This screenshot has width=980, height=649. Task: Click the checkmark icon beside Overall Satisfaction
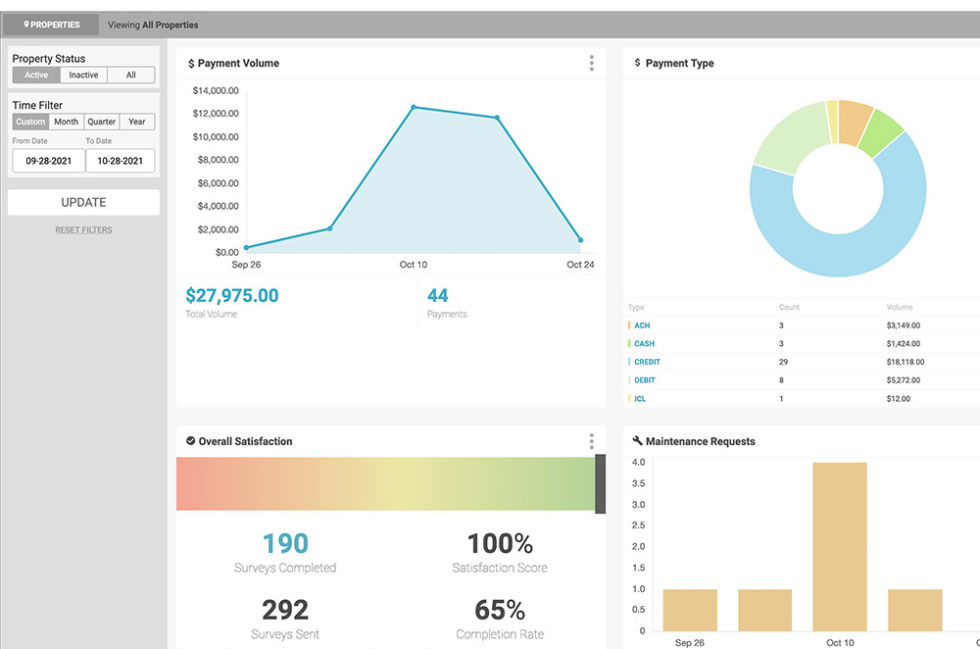[191, 441]
